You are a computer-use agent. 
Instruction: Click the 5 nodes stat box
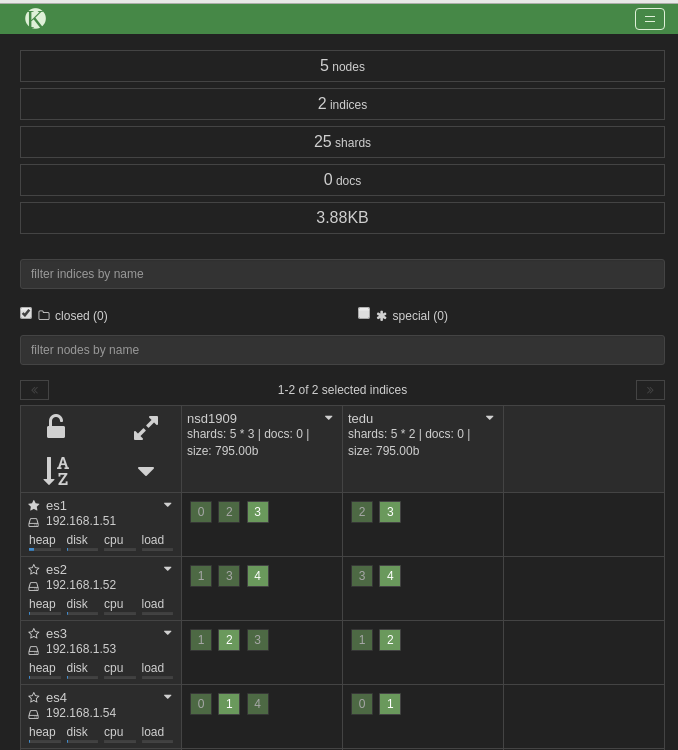(x=342, y=66)
